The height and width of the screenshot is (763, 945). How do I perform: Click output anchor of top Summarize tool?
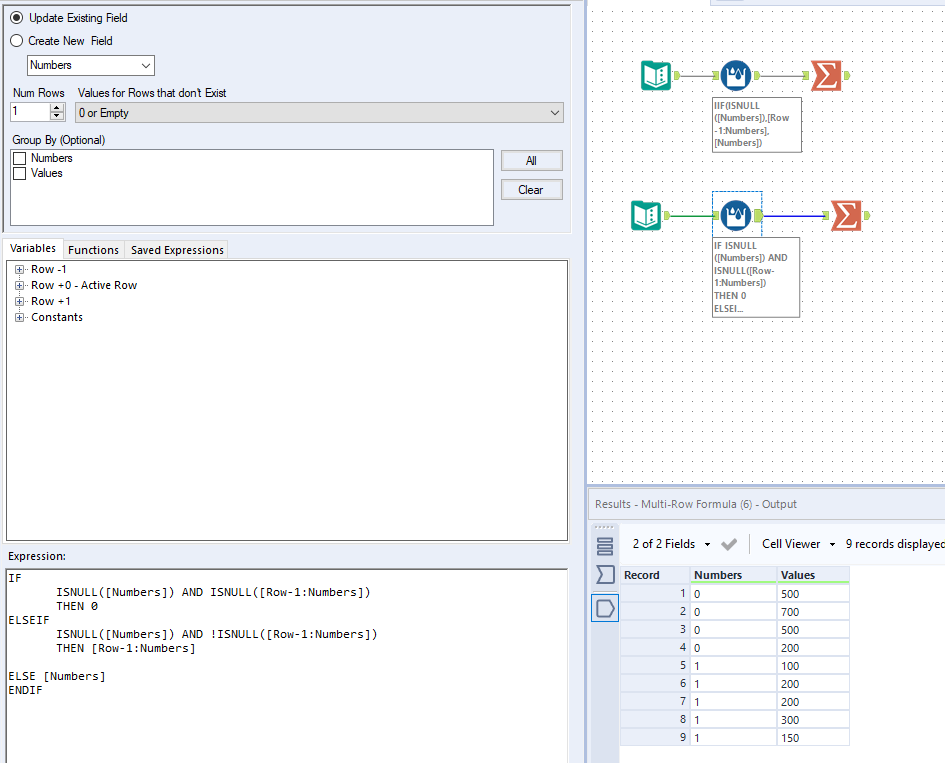(x=847, y=75)
